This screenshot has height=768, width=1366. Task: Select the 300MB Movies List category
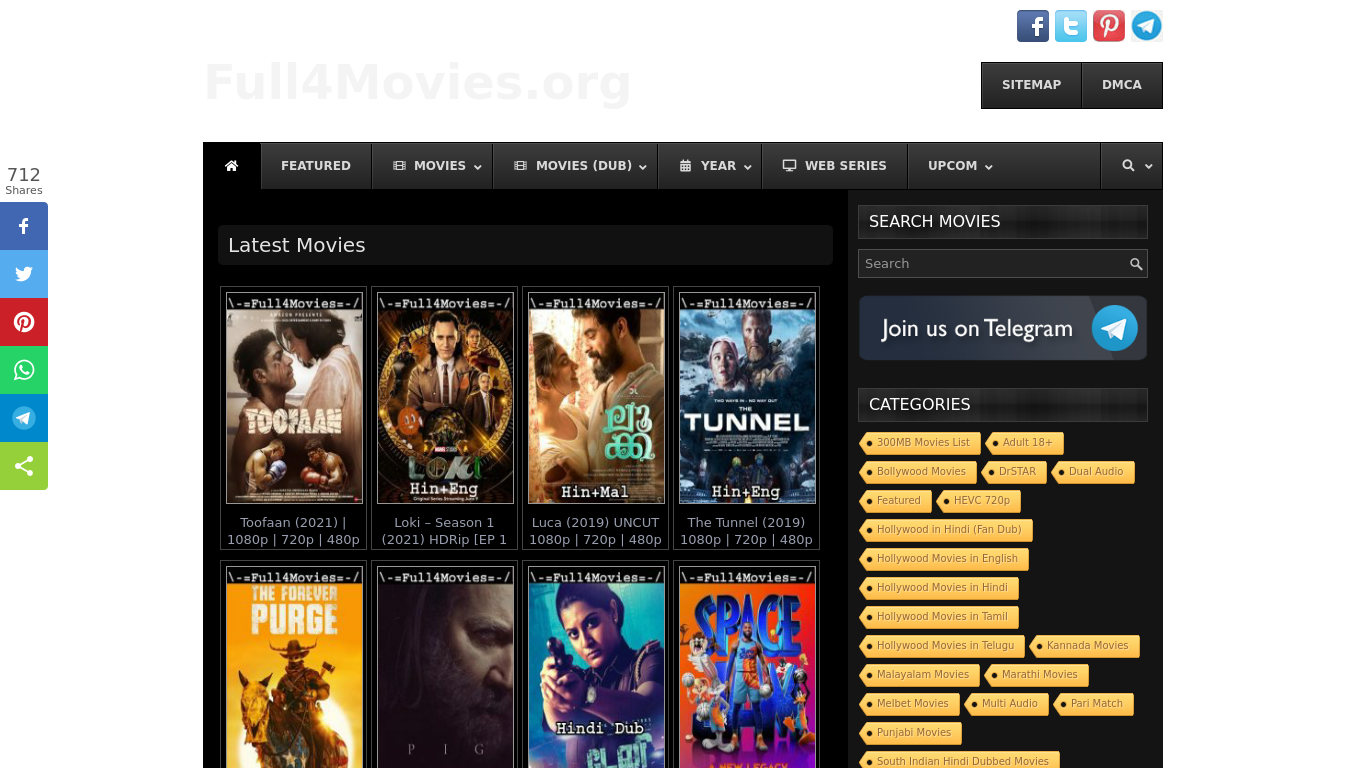919,443
